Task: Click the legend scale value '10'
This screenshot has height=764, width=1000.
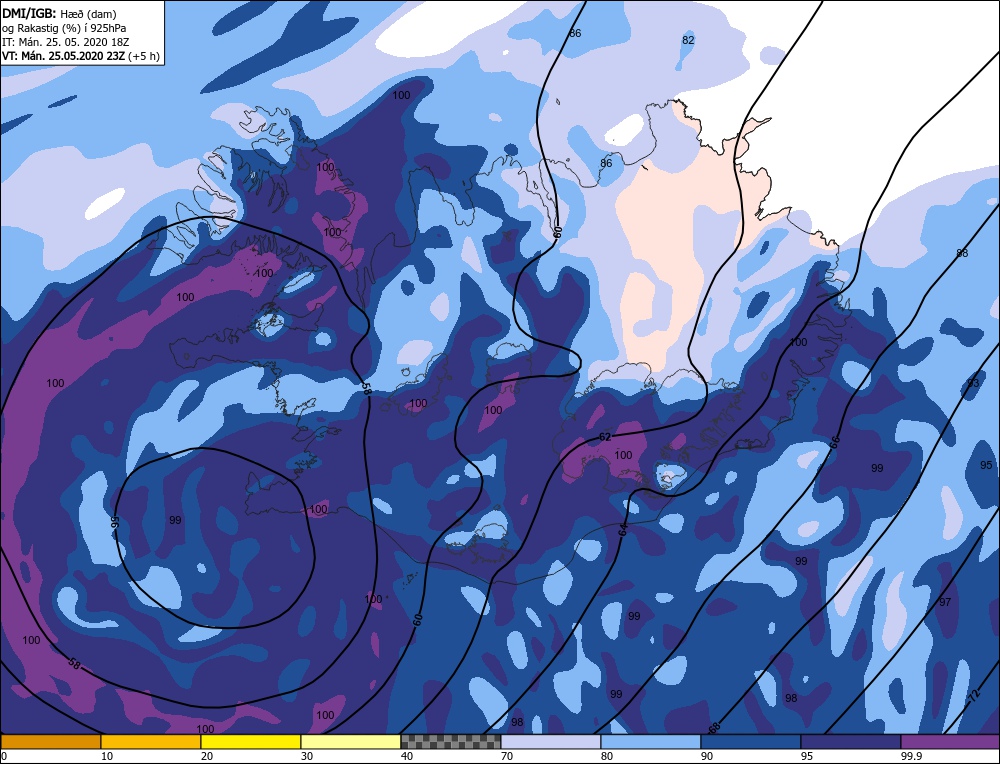Action: click(107, 756)
